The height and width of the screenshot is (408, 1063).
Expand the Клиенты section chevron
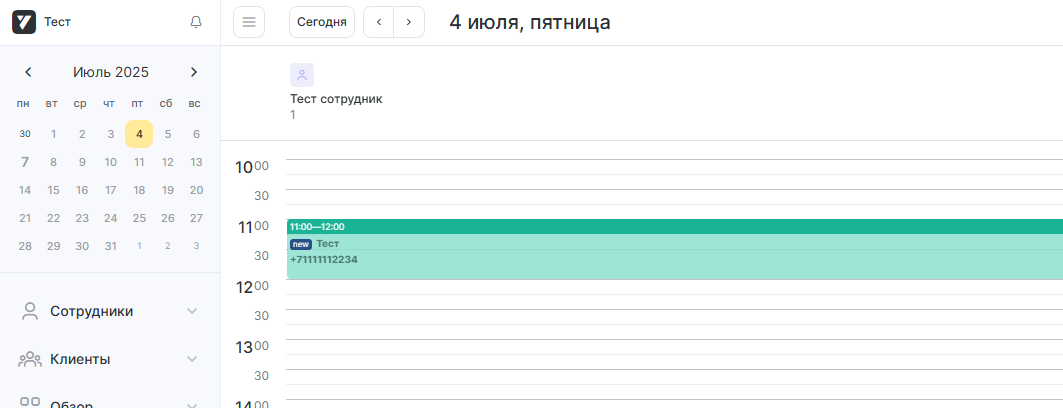(x=193, y=359)
